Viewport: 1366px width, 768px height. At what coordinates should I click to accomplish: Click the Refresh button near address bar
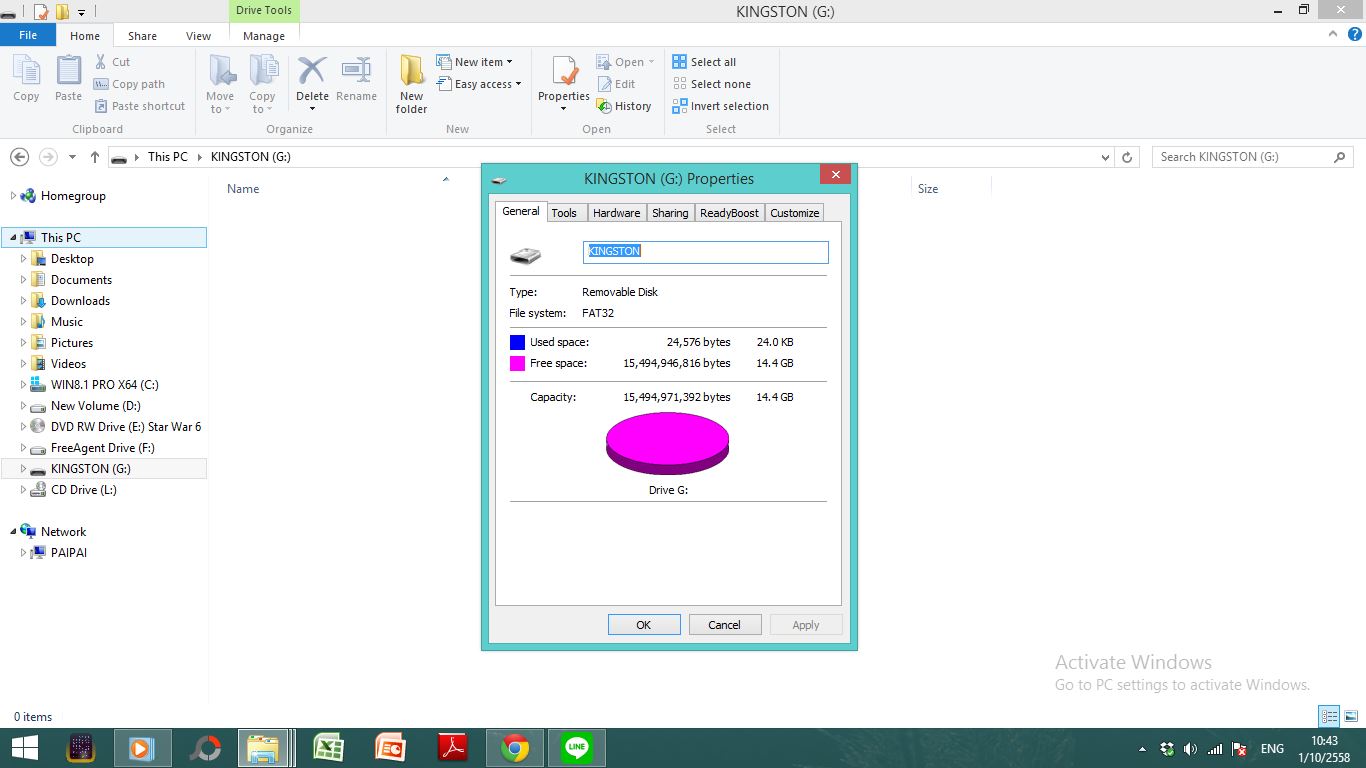tap(1127, 157)
